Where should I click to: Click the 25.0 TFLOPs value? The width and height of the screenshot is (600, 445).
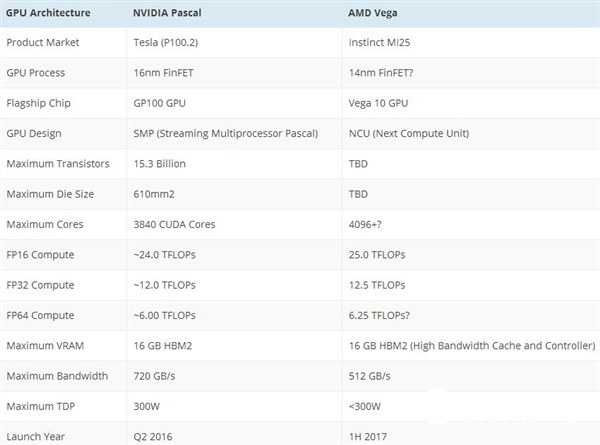(377, 255)
